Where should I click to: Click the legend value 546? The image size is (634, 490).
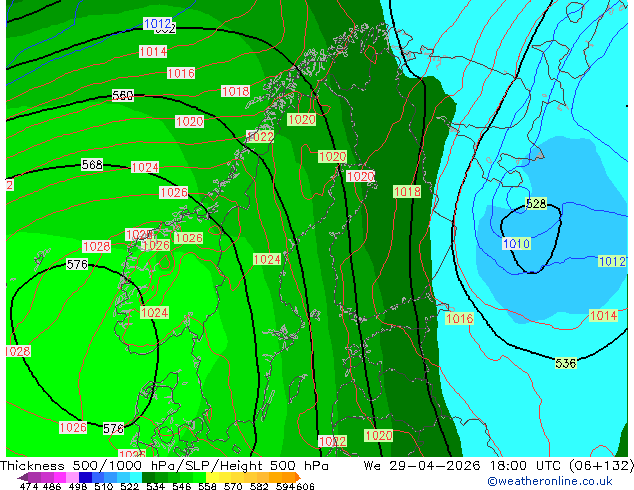181,486
